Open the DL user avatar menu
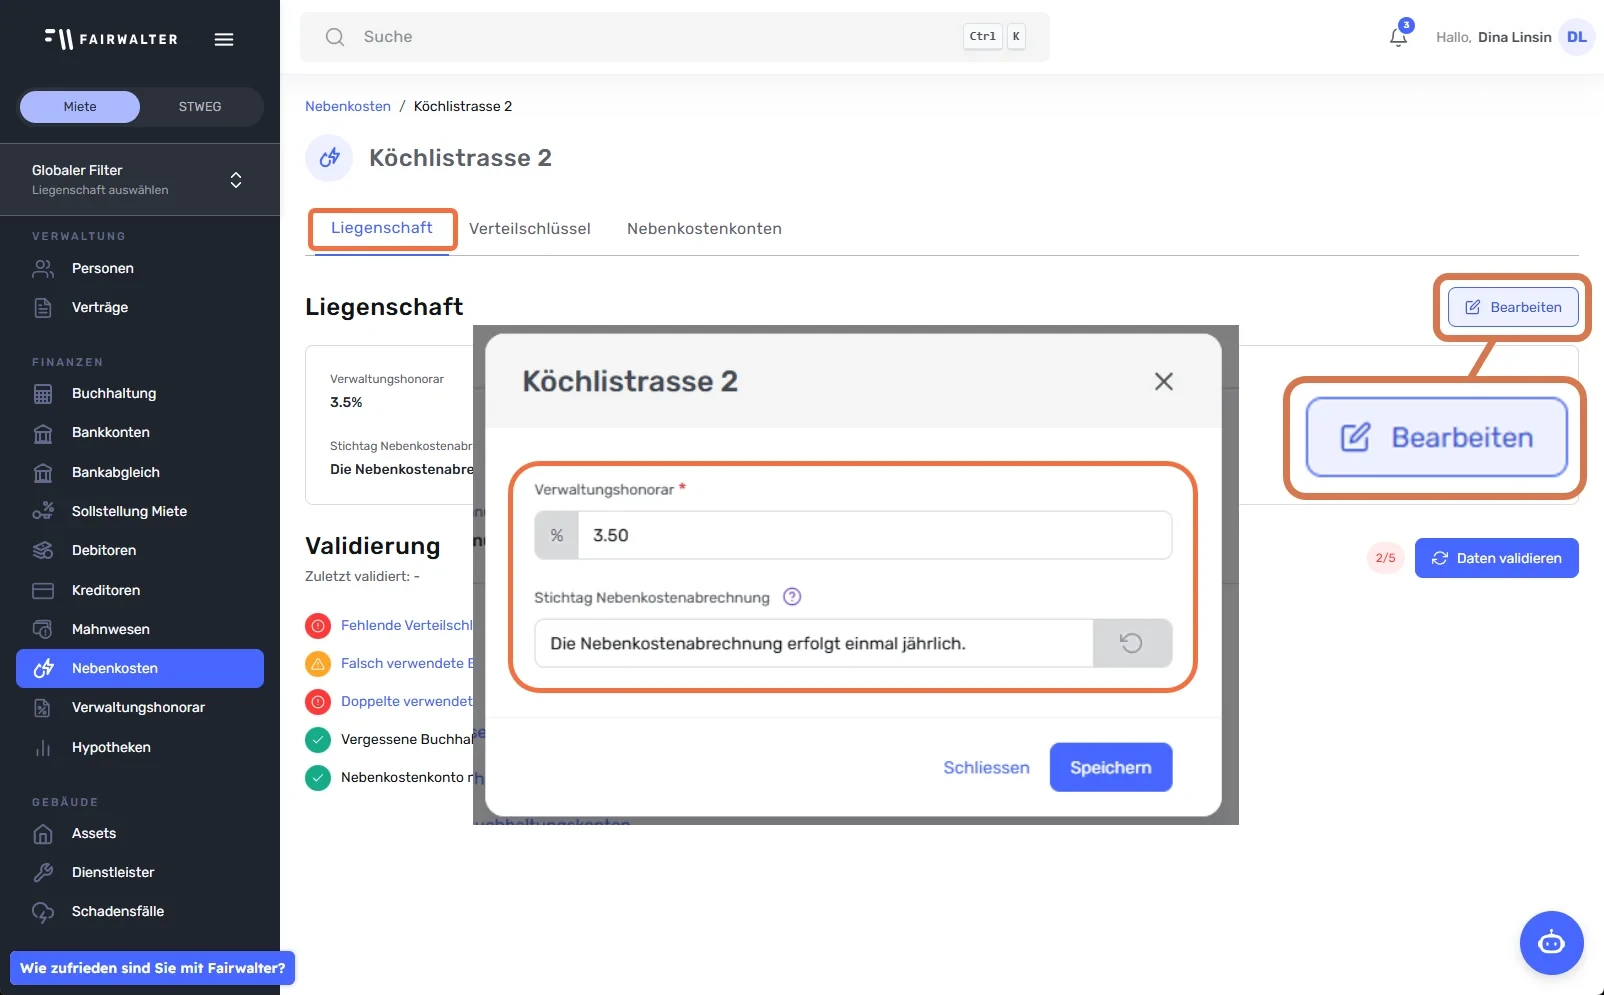Image resolution: width=1604 pixels, height=995 pixels. click(x=1576, y=37)
